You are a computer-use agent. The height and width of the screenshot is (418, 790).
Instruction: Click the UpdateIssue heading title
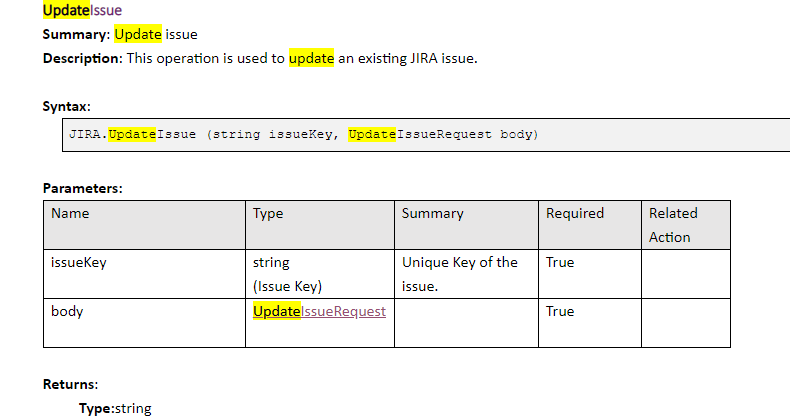coord(82,10)
